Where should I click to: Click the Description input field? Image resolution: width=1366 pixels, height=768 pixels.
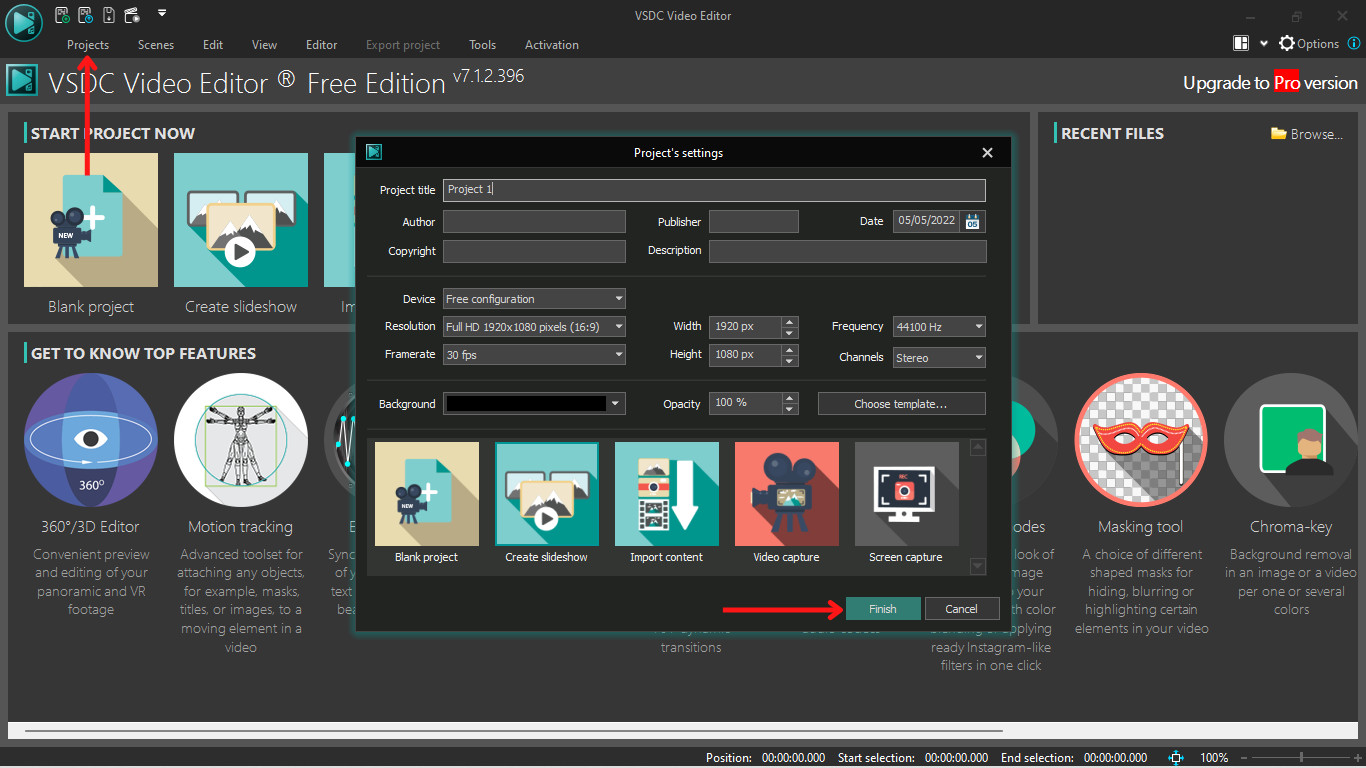(x=848, y=251)
